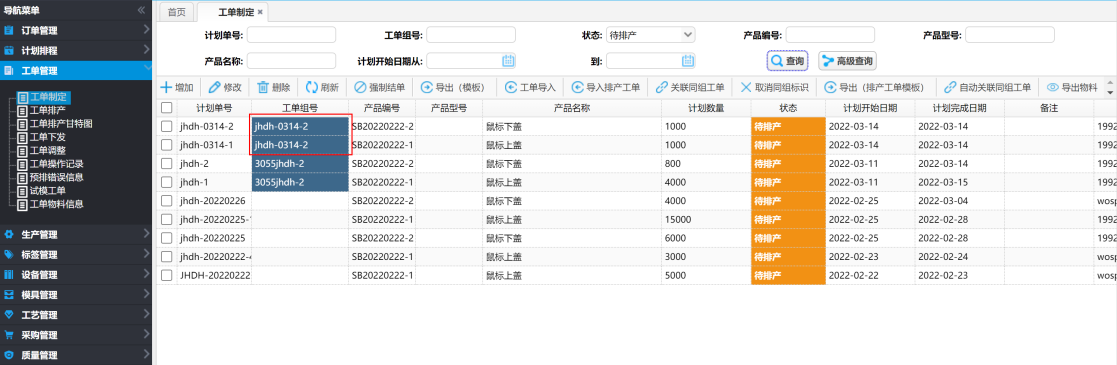This screenshot has width=1117, height=365.
Task: Click the 3055jhdh-2 cell in jhdh-1 row
Action: tap(300, 182)
